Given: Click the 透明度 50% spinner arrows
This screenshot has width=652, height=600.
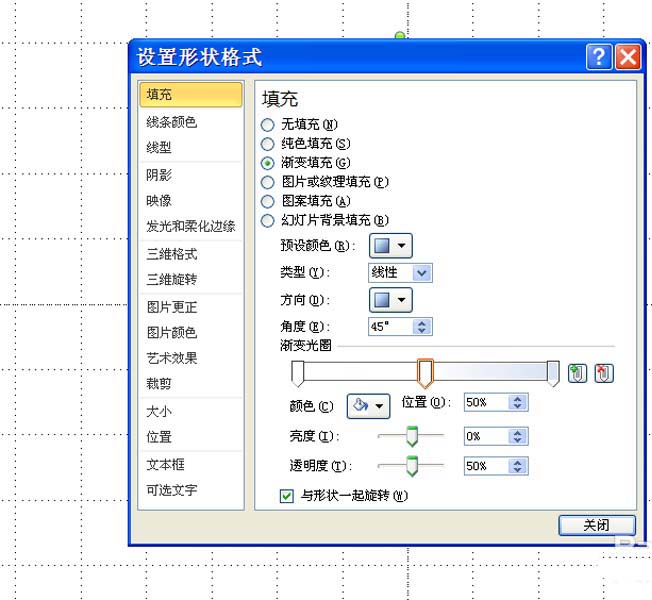Looking at the screenshot, I should (517, 466).
